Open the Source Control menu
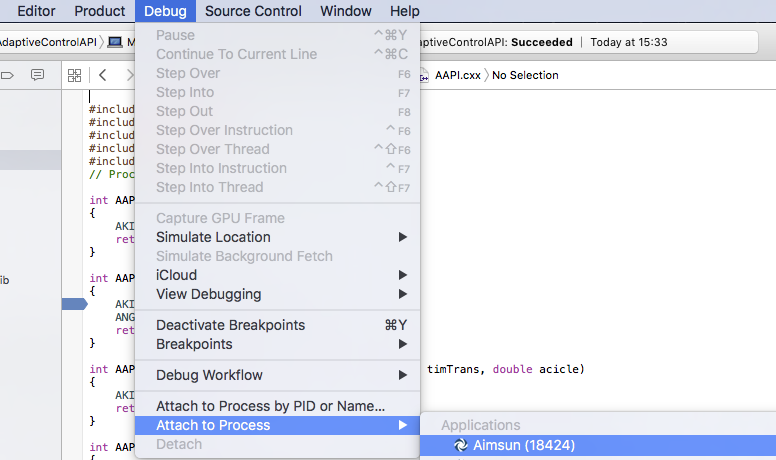The width and height of the screenshot is (776, 460). click(x=255, y=11)
